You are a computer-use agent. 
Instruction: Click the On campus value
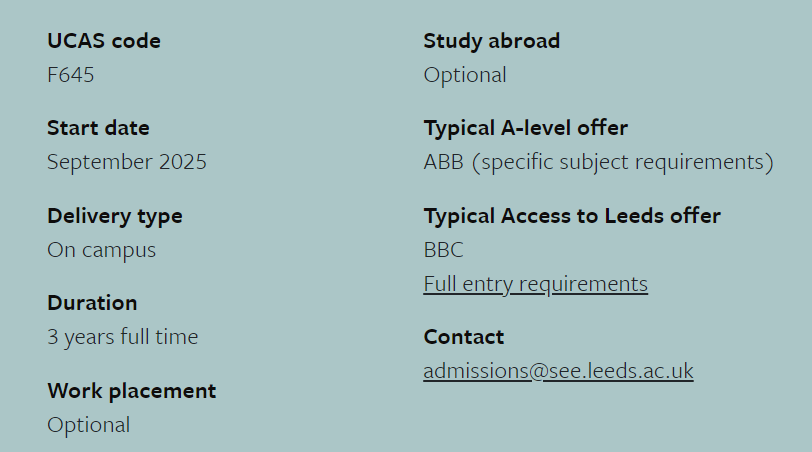102,250
